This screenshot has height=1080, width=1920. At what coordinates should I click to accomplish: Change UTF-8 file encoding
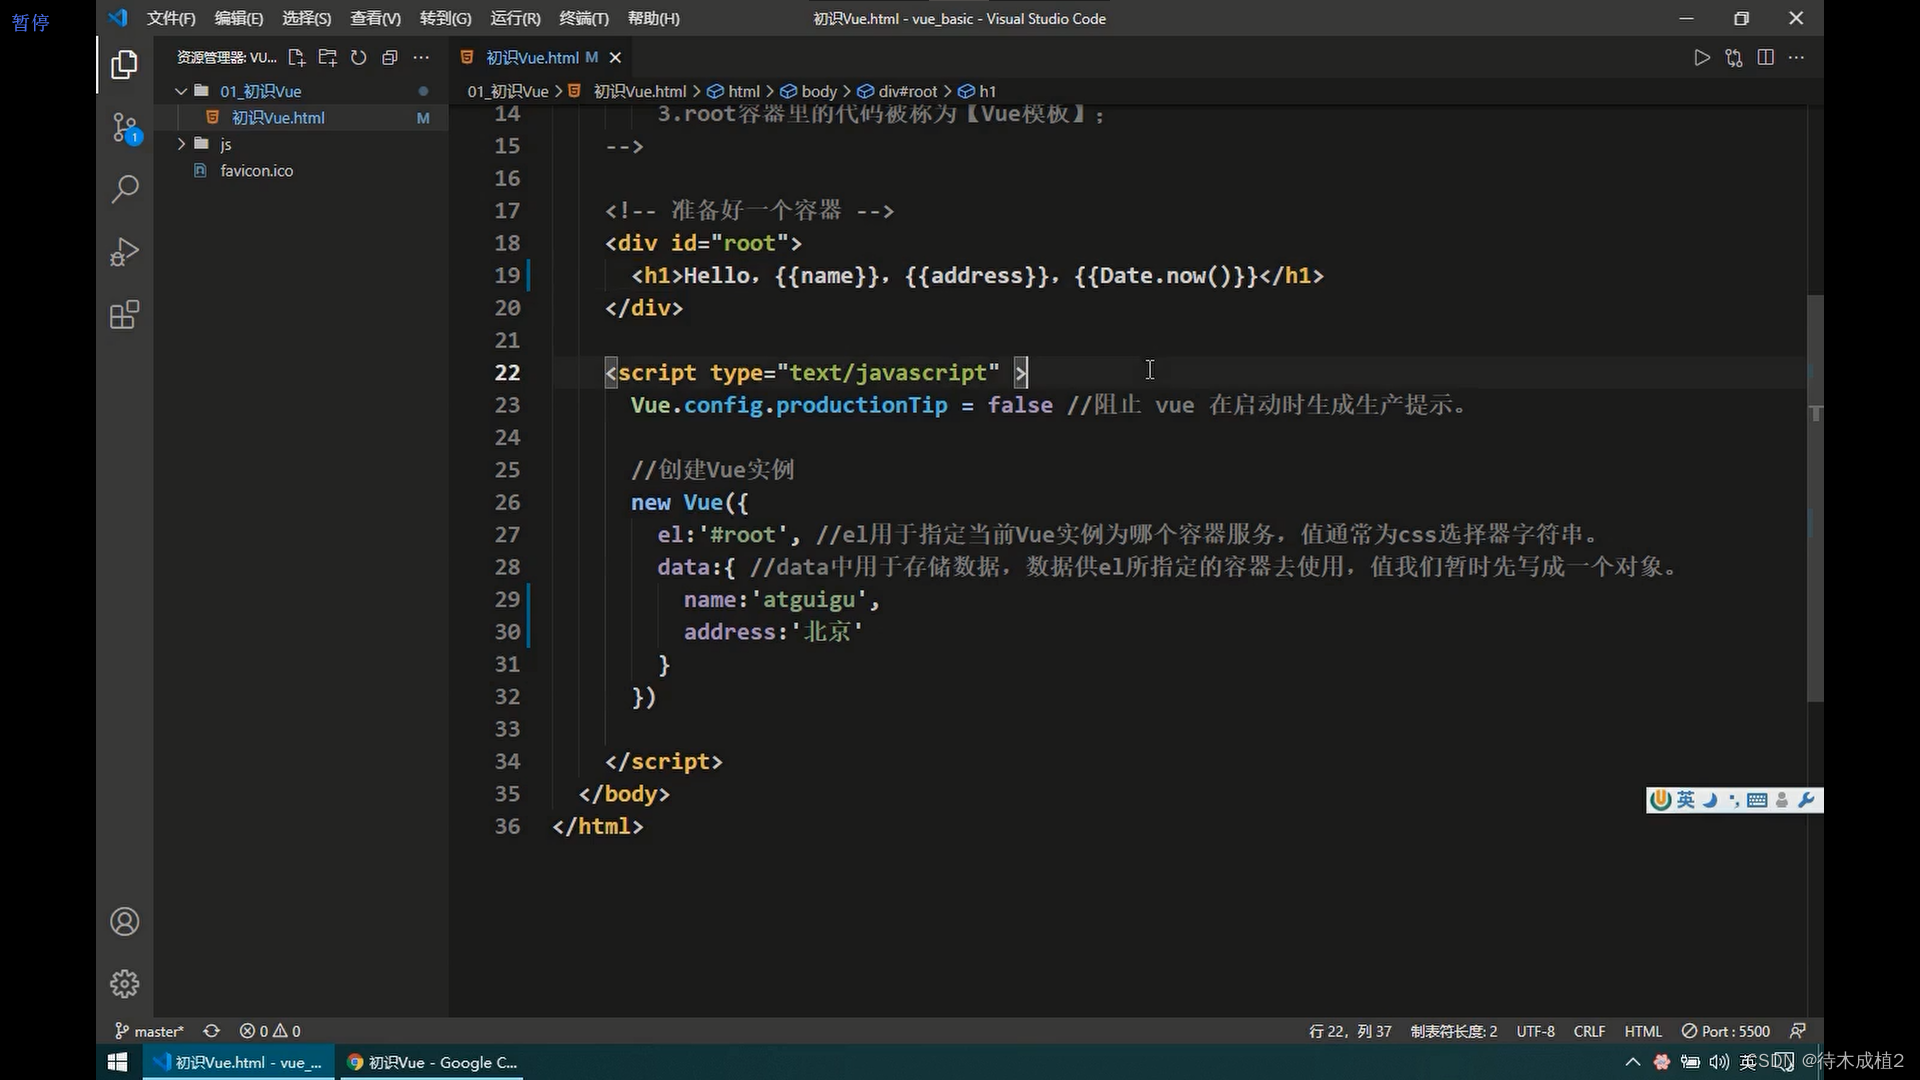pyautogui.click(x=1535, y=1031)
